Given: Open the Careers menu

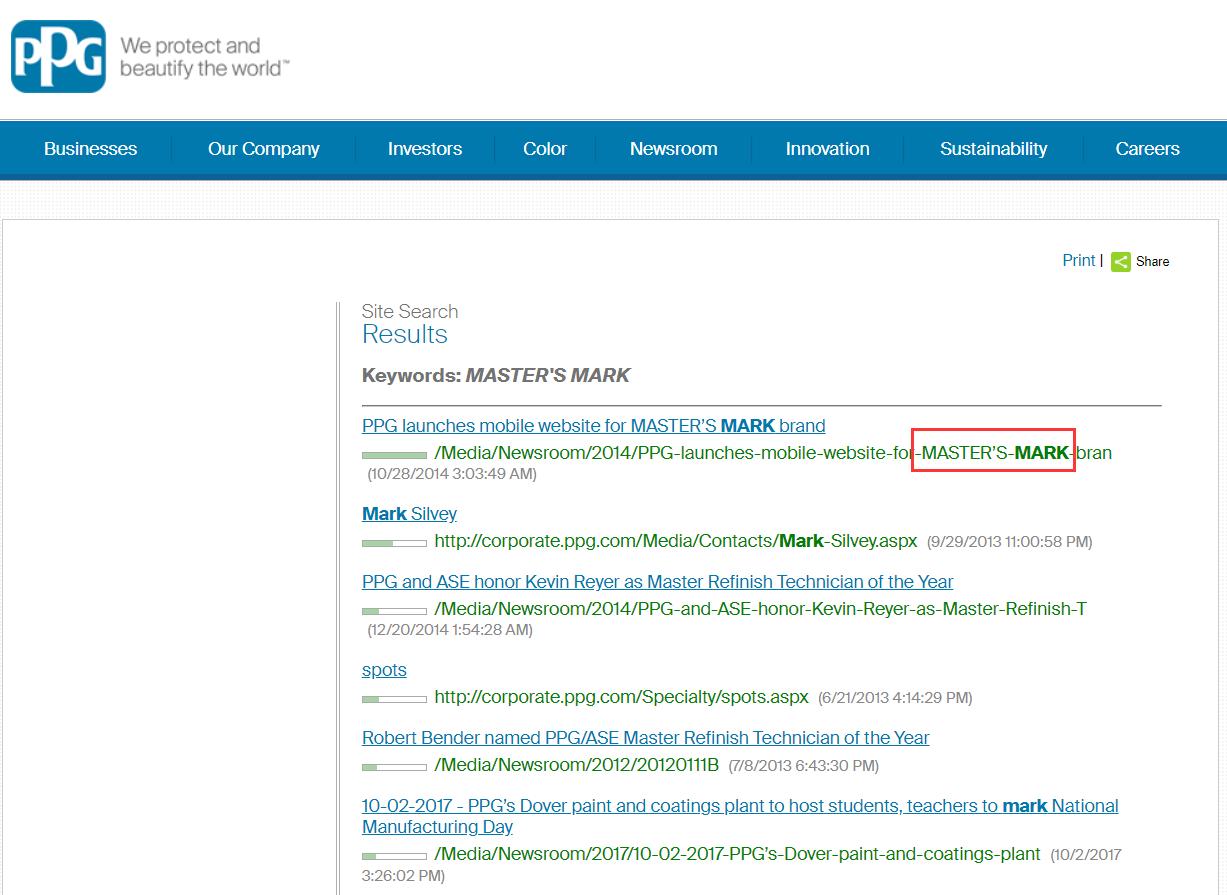Looking at the screenshot, I should coord(1148,149).
